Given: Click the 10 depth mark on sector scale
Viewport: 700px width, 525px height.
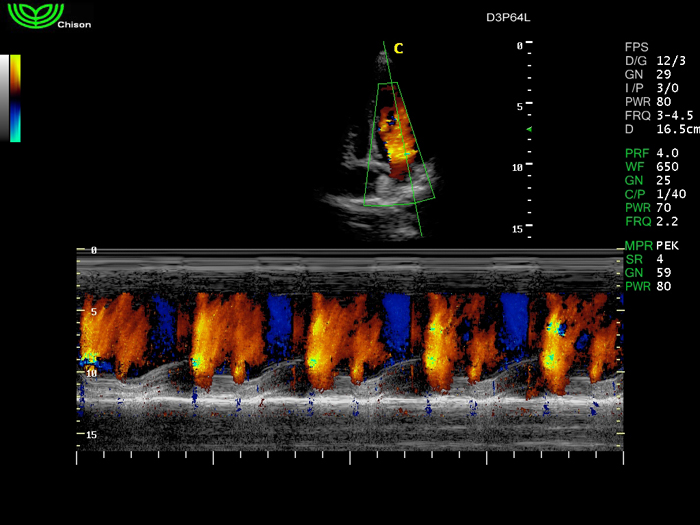Looking at the screenshot, I should pos(518,168).
